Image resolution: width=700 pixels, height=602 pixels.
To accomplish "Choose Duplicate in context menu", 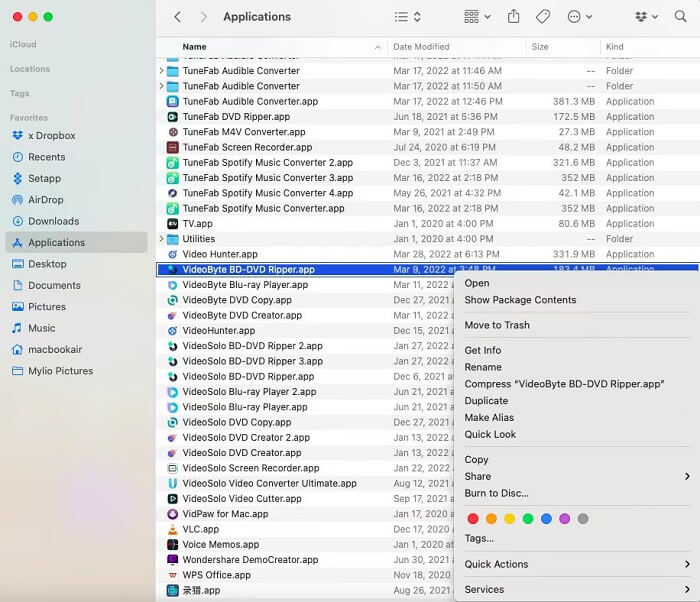I will point(486,401).
